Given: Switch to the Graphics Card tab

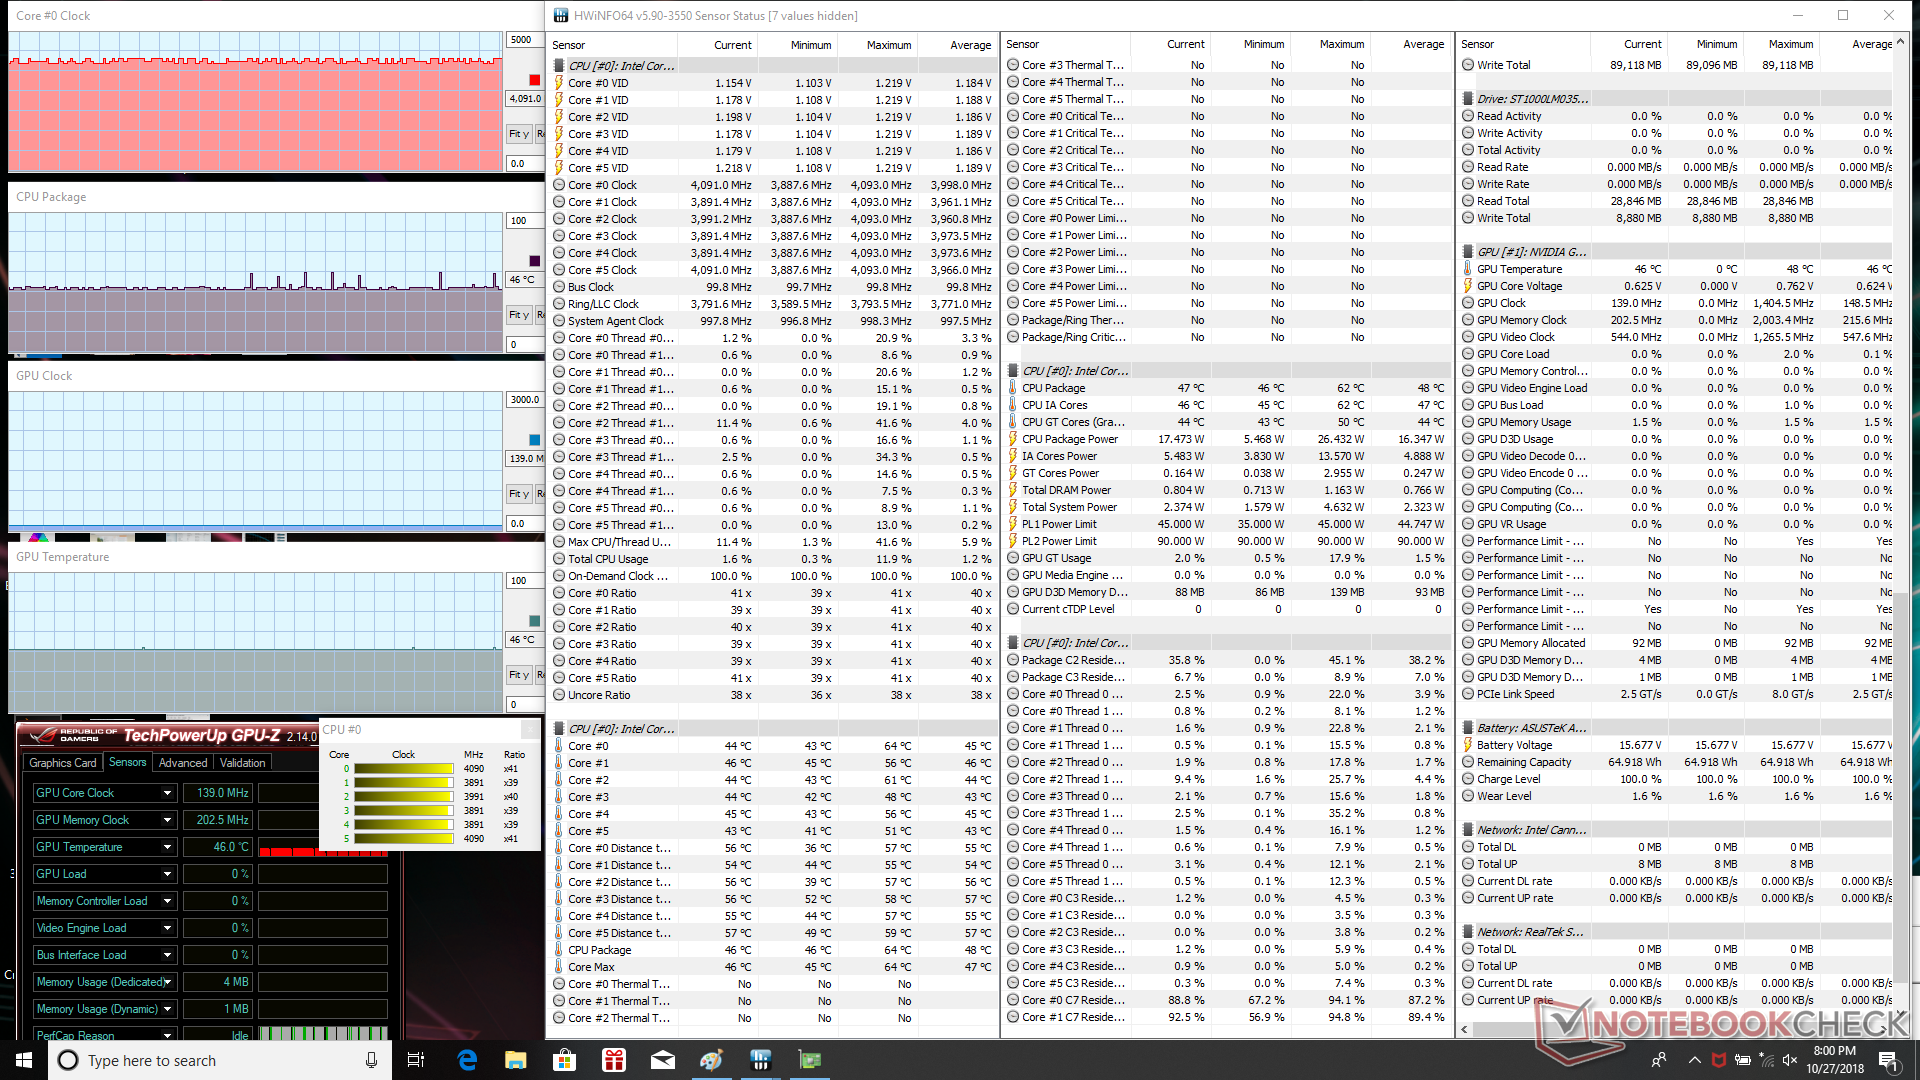Looking at the screenshot, I should tap(63, 763).
